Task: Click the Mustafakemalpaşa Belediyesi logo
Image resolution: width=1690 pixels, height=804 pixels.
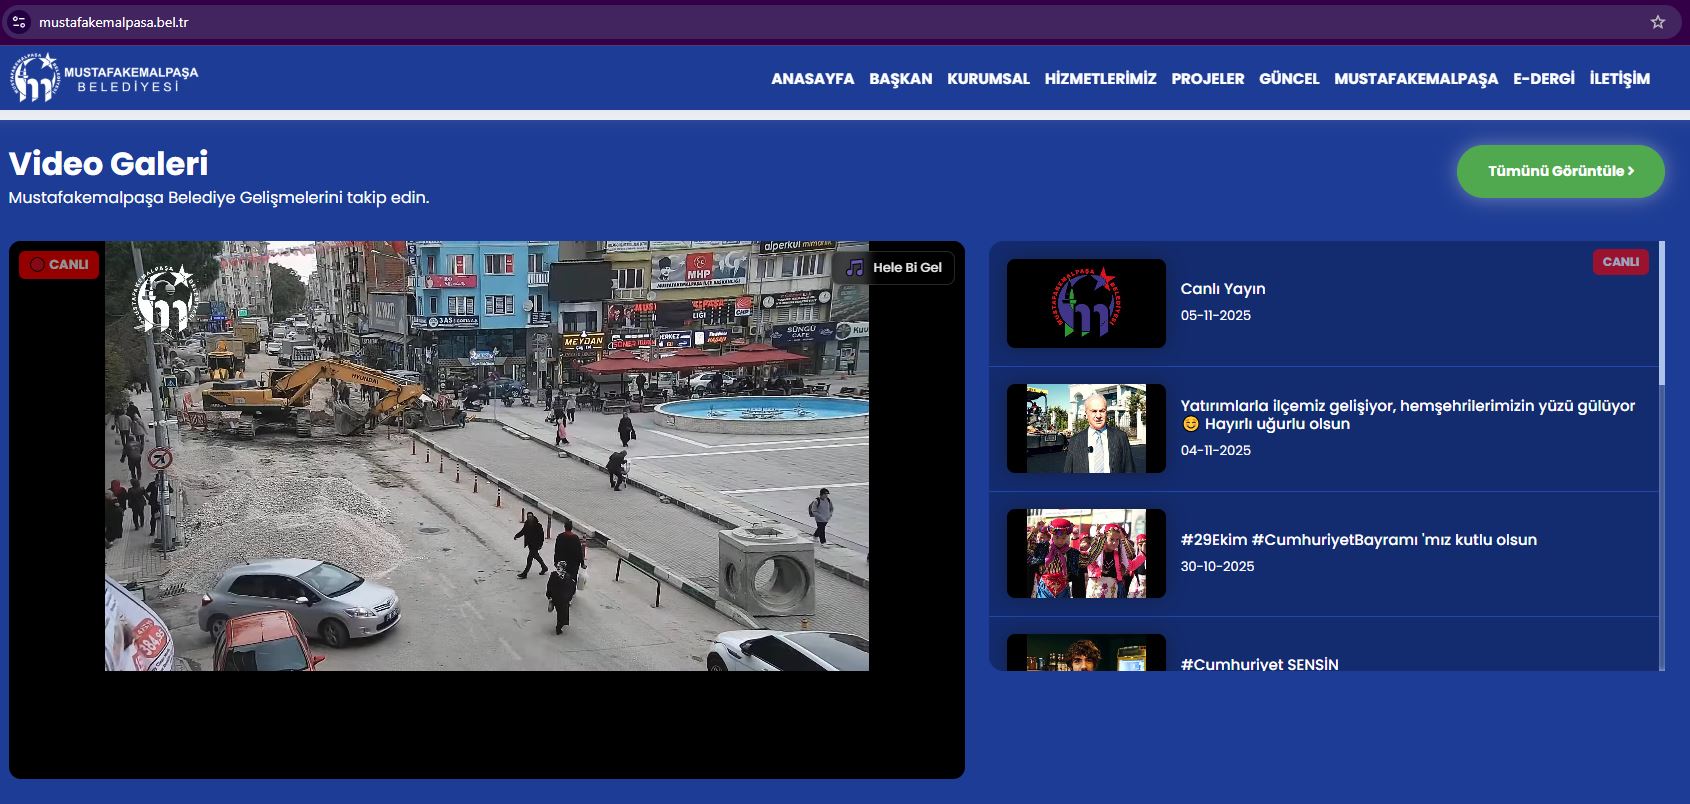Action: point(104,78)
